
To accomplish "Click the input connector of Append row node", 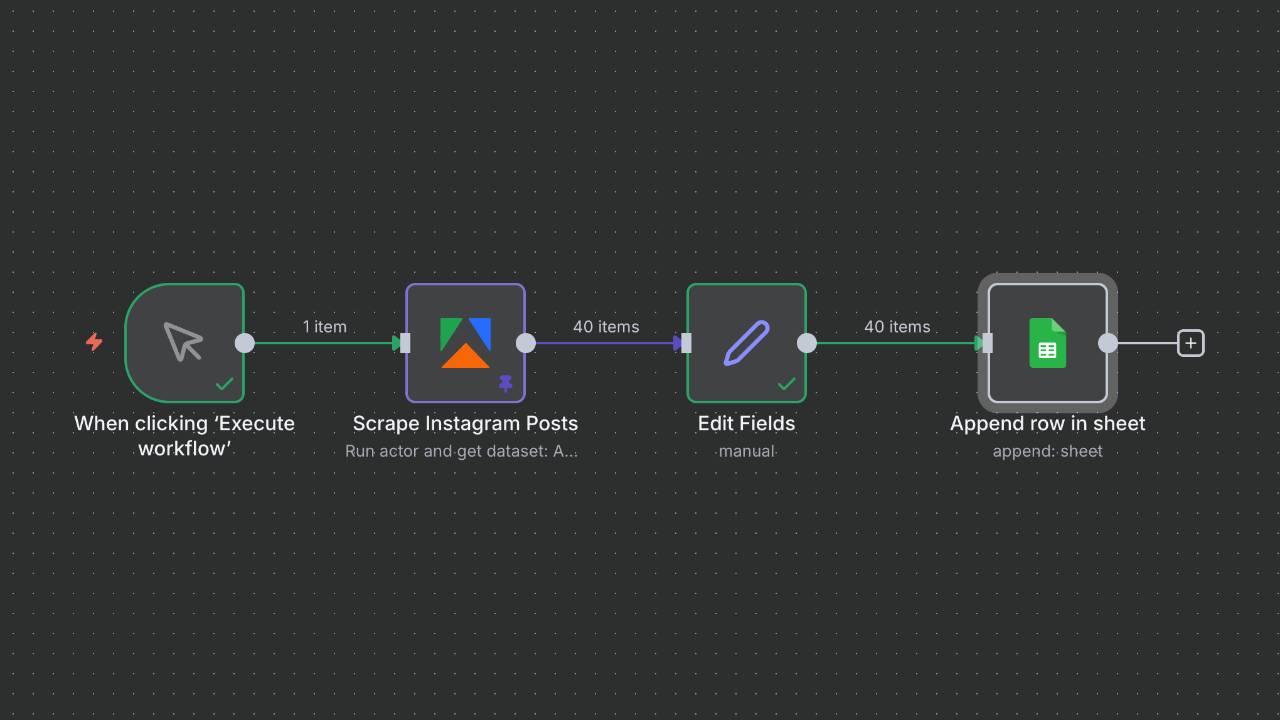I will coord(987,343).
